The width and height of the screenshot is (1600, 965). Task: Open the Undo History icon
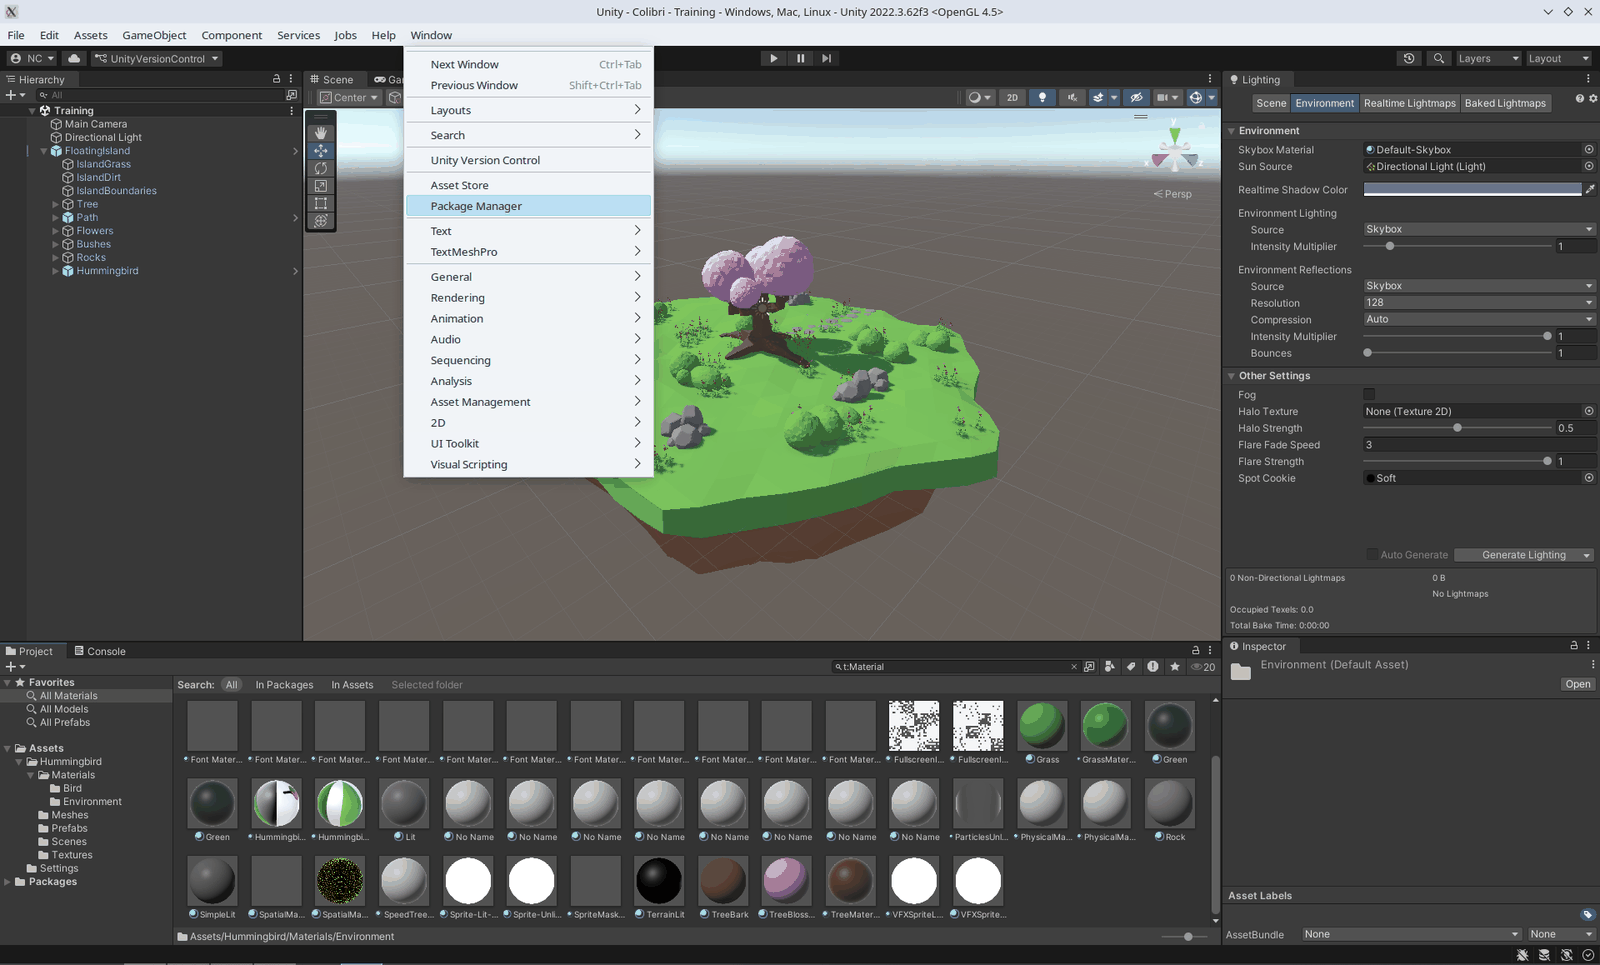coord(1409,58)
